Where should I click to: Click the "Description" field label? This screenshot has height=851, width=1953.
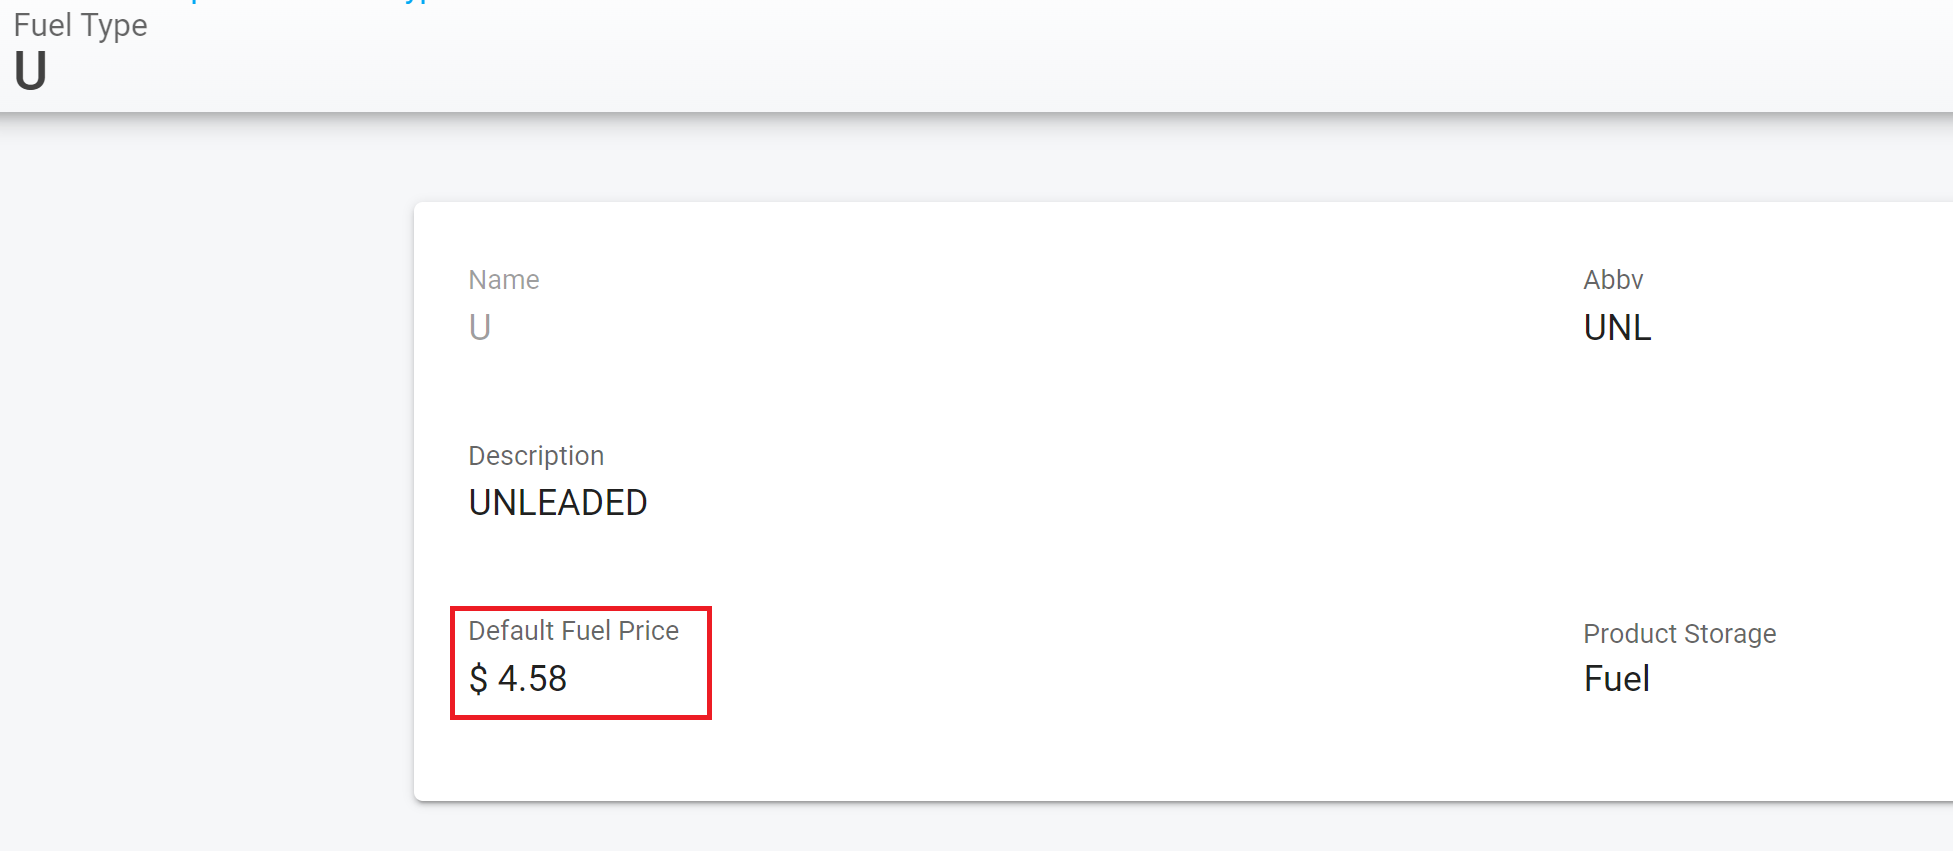(x=536, y=456)
